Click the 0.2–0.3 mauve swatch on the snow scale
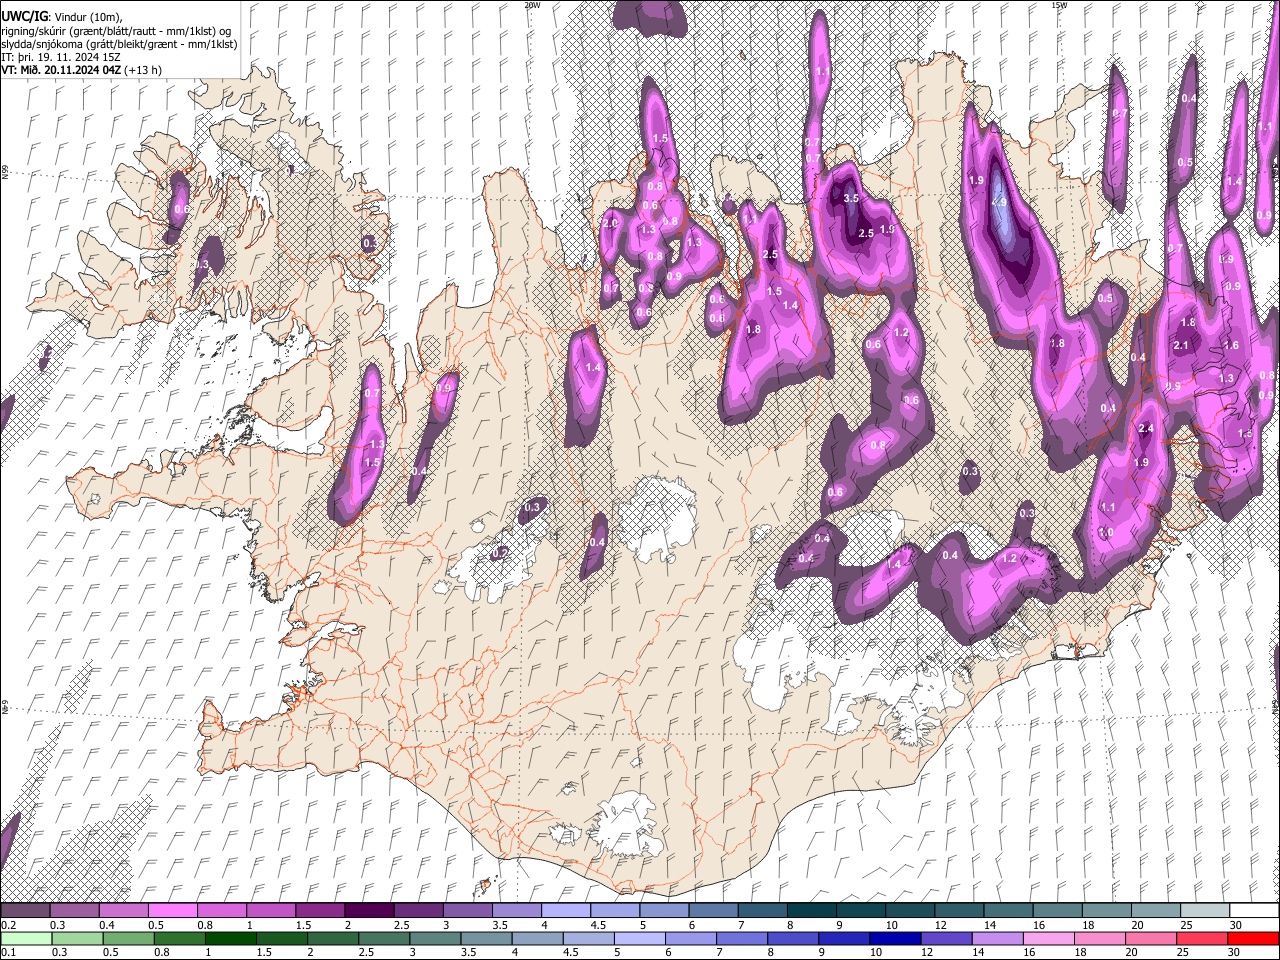1280x960 pixels. pos(25,911)
